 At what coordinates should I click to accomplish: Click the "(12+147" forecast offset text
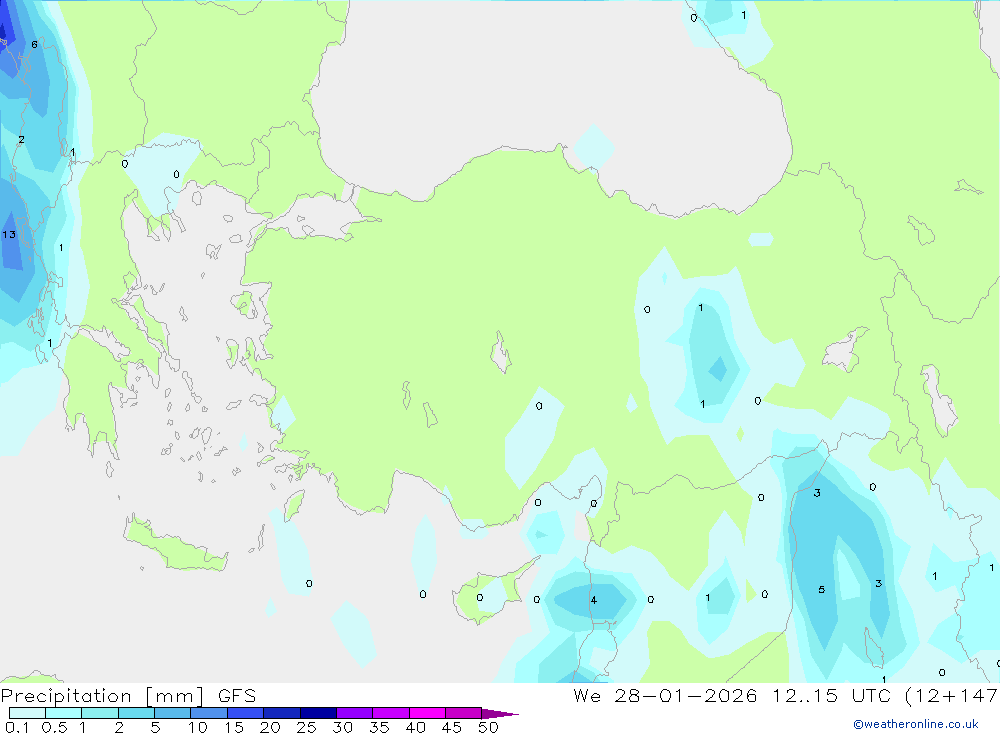[x=951, y=696]
